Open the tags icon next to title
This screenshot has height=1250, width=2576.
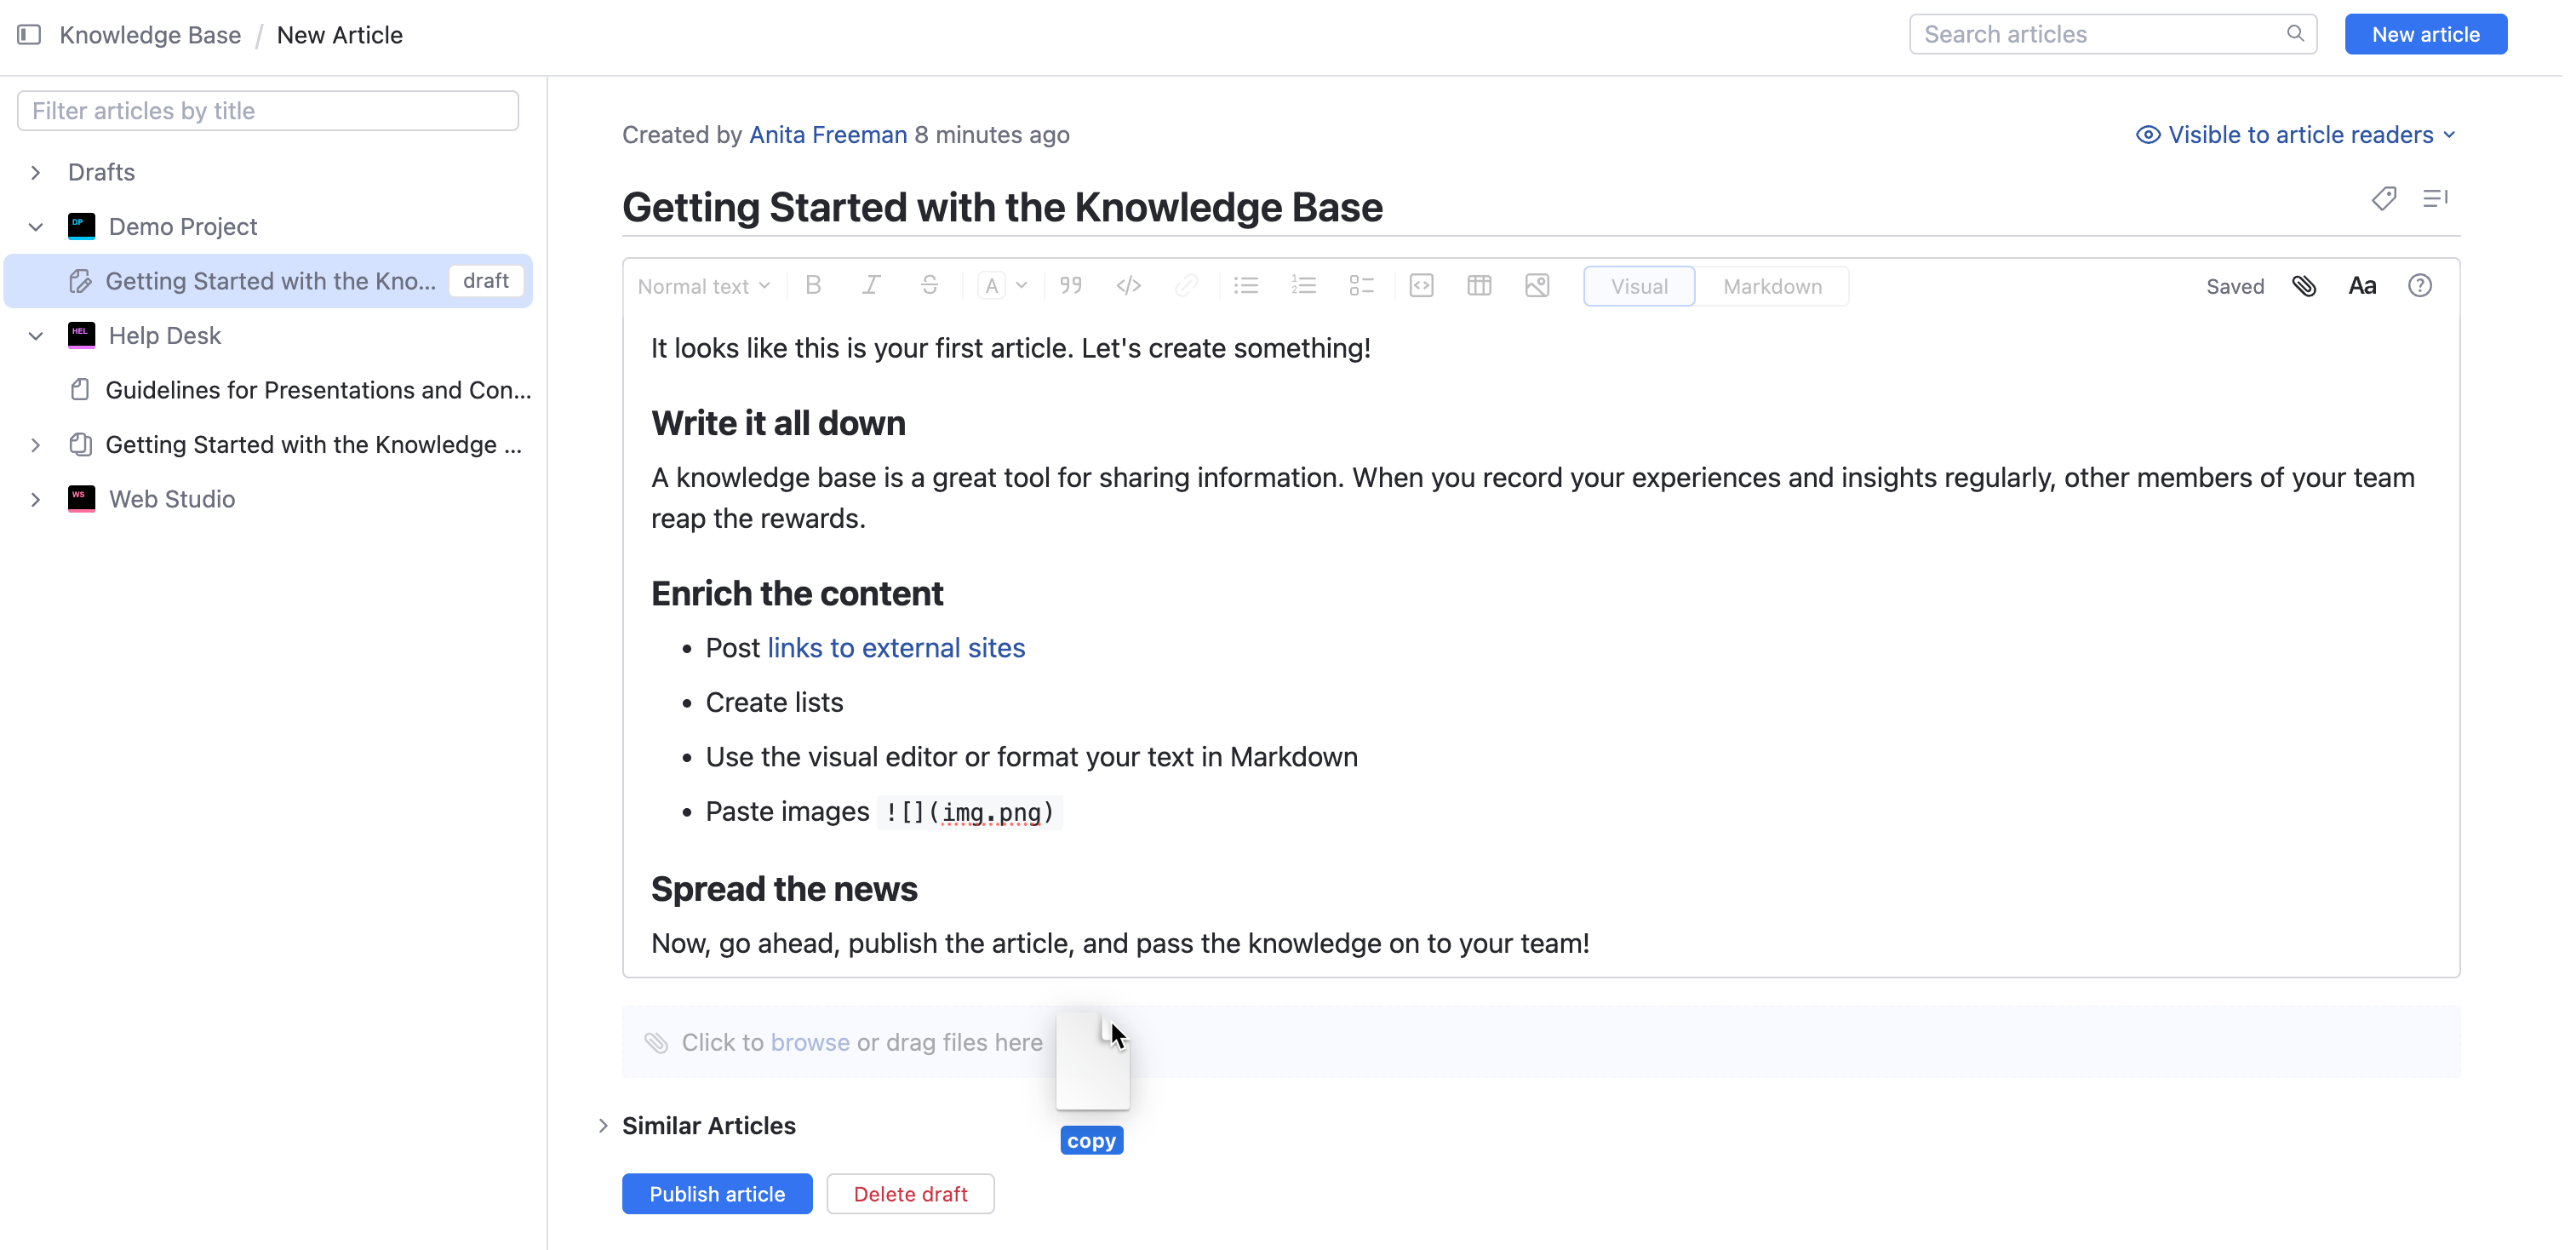click(2383, 198)
